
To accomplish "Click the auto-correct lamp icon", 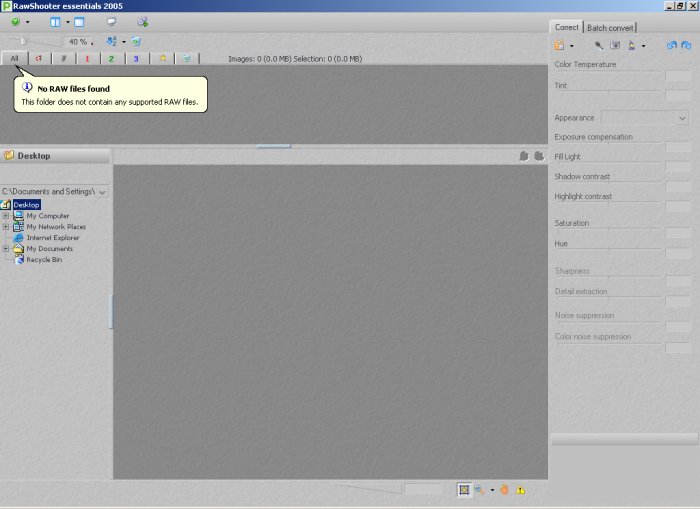I will tap(632, 46).
